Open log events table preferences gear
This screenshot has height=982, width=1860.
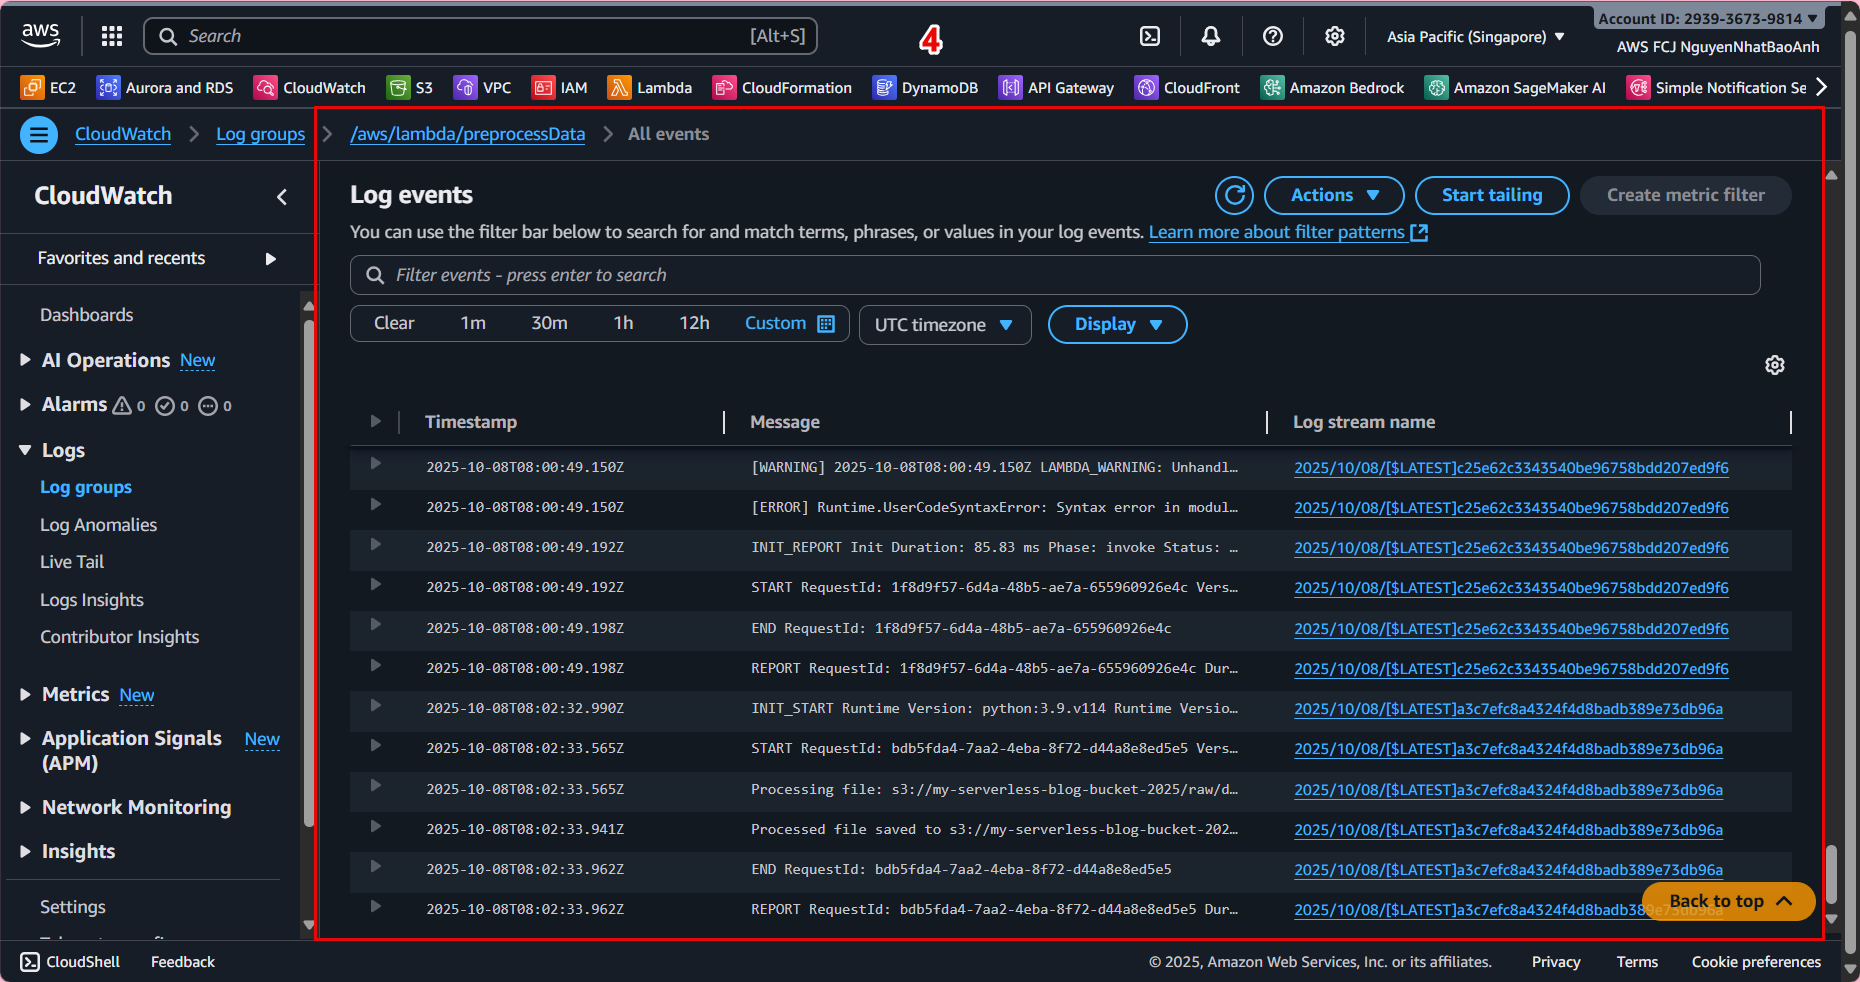[1775, 365]
